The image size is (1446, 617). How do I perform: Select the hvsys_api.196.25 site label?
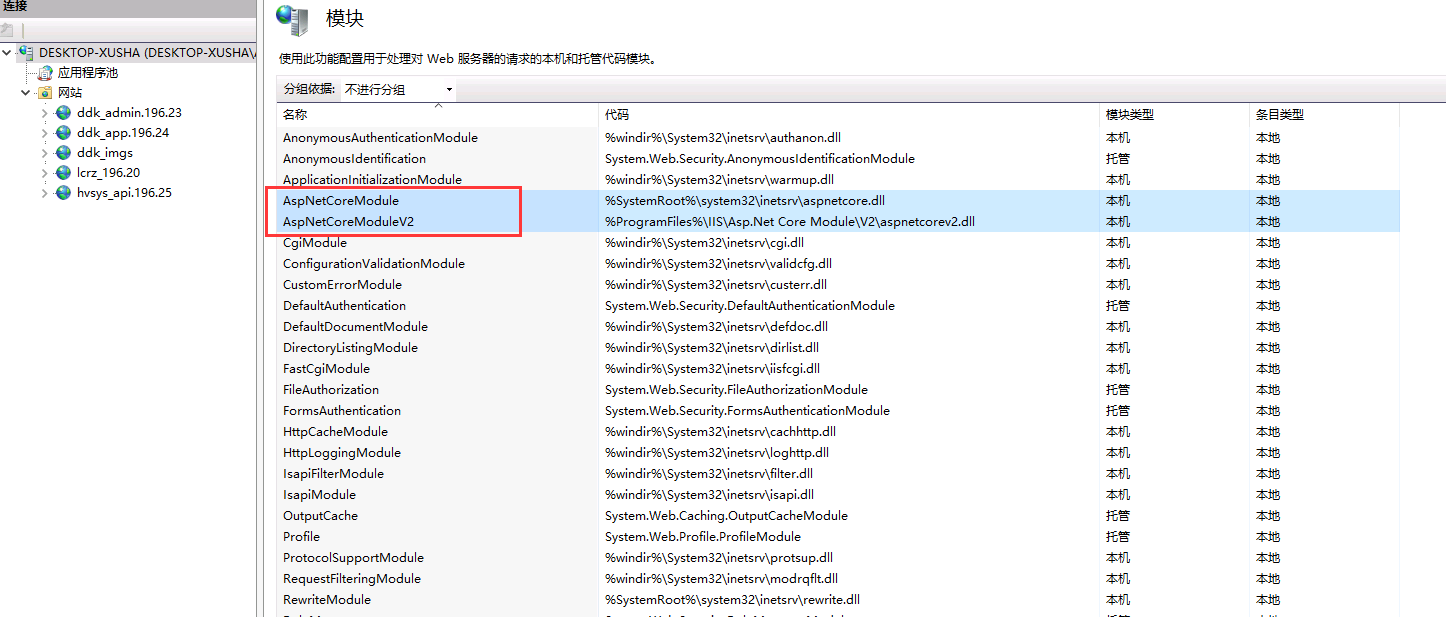[x=124, y=193]
